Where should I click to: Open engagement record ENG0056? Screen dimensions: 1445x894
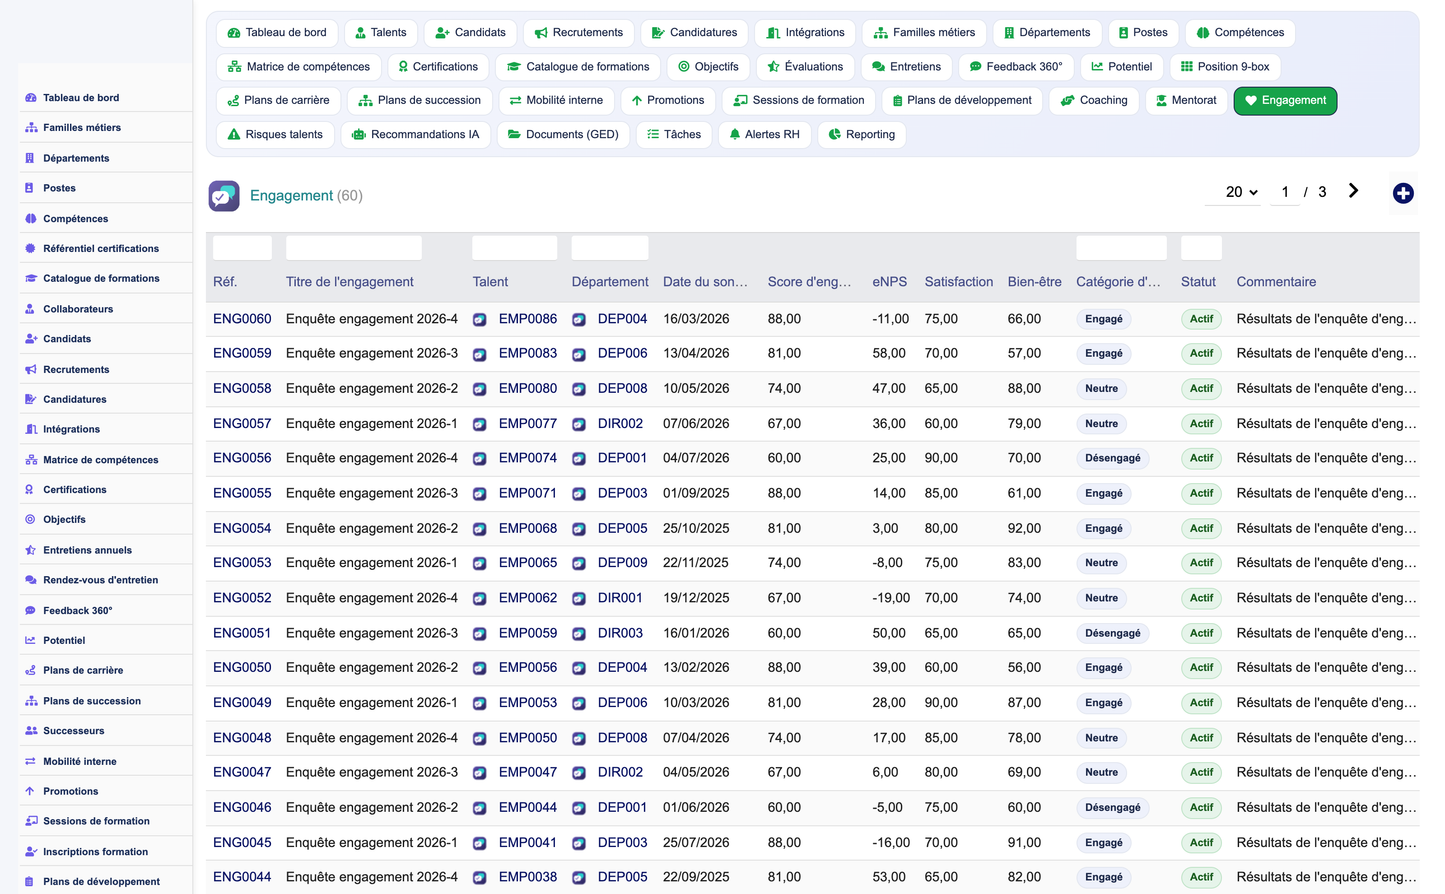click(x=242, y=458)
